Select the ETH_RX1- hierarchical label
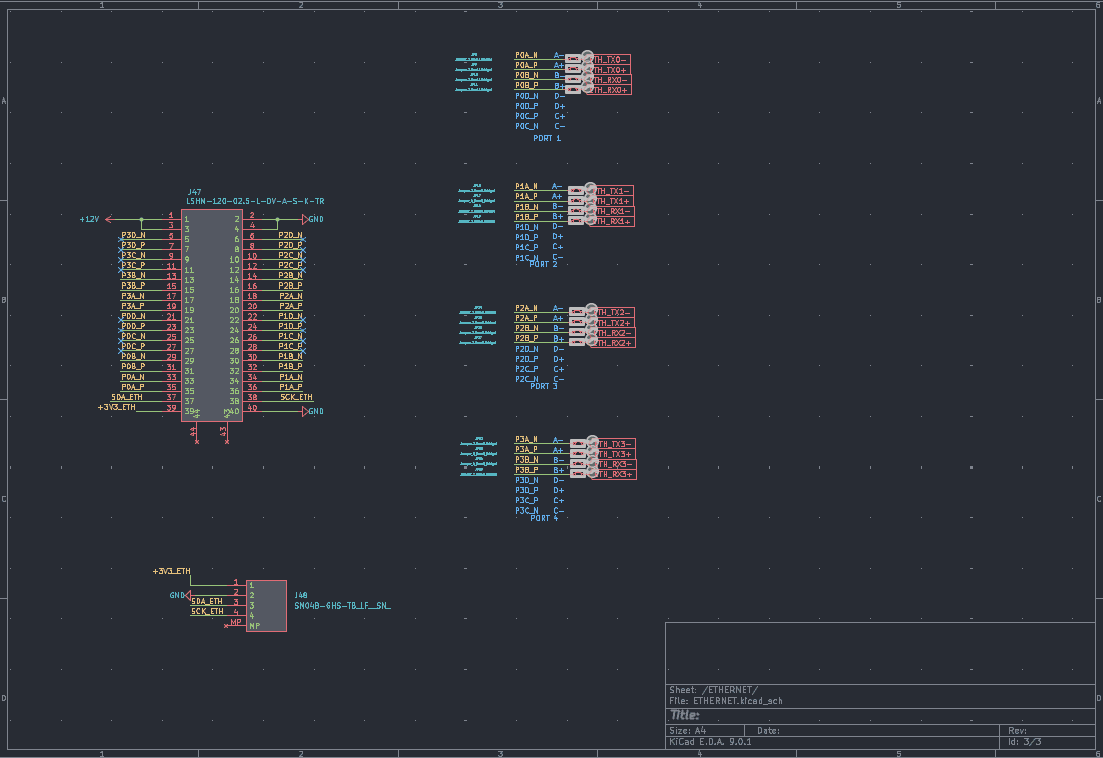This screenshot has width=1103, height=758. [613, 211]
